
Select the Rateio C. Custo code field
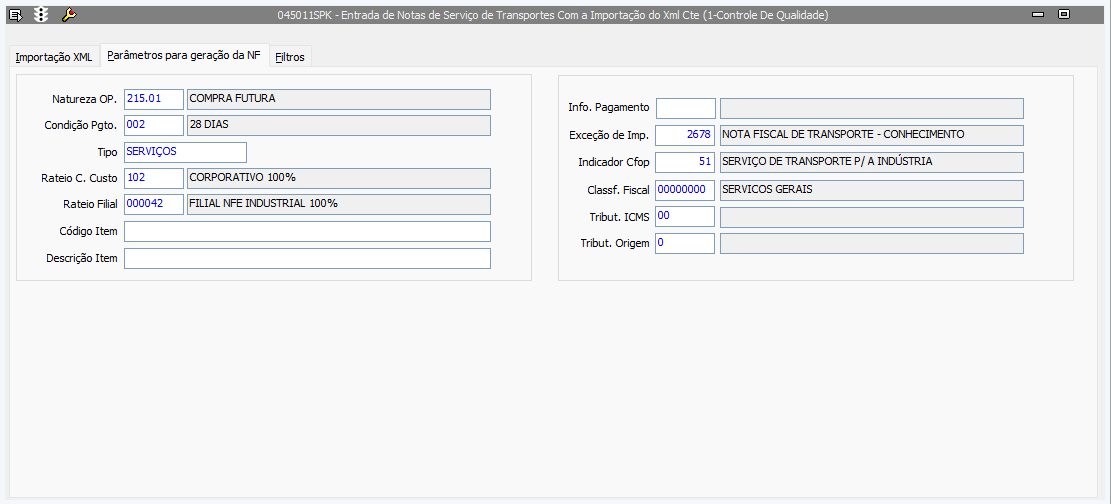154,178
